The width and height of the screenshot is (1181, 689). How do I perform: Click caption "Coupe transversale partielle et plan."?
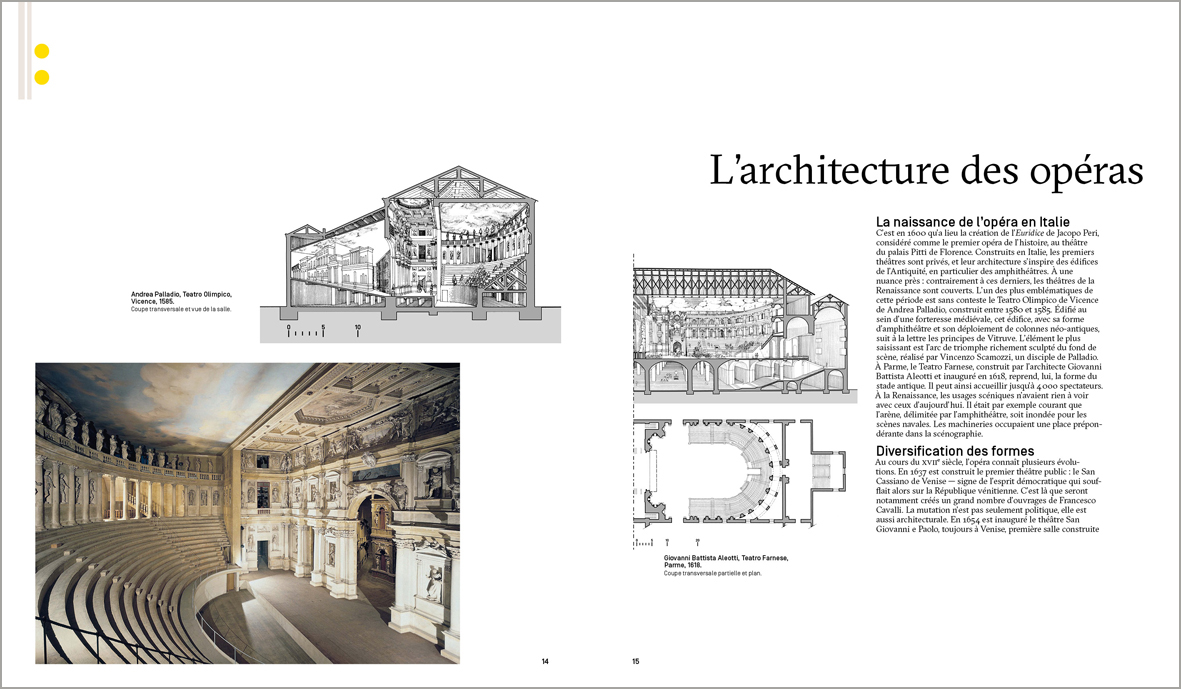click(x=713, y=573)
